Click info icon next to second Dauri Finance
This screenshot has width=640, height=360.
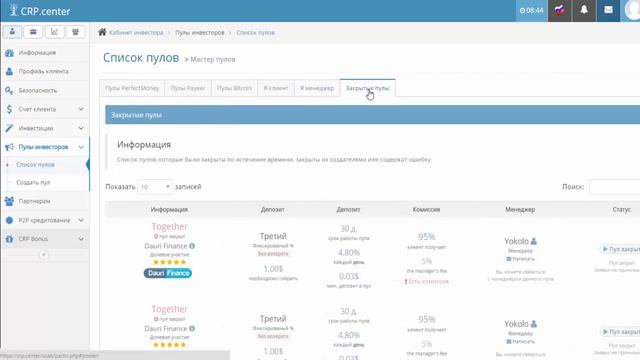(x=192, y=329)
